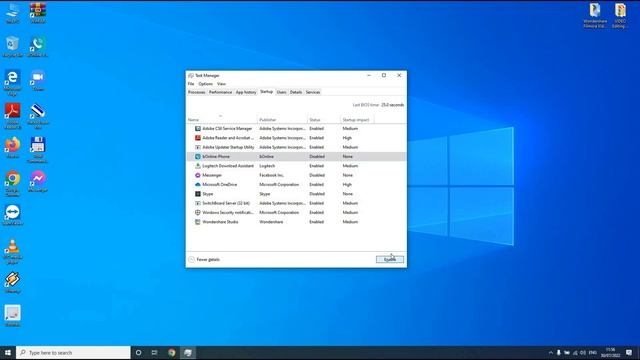Screen dimensions: 640x360
Task: Switch to the Services tab
Action: [x=313, y=92]
